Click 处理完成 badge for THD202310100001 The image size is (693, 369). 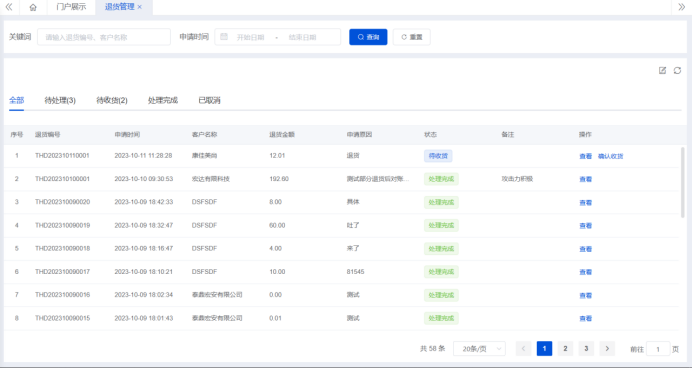click(x=441, y=179)
